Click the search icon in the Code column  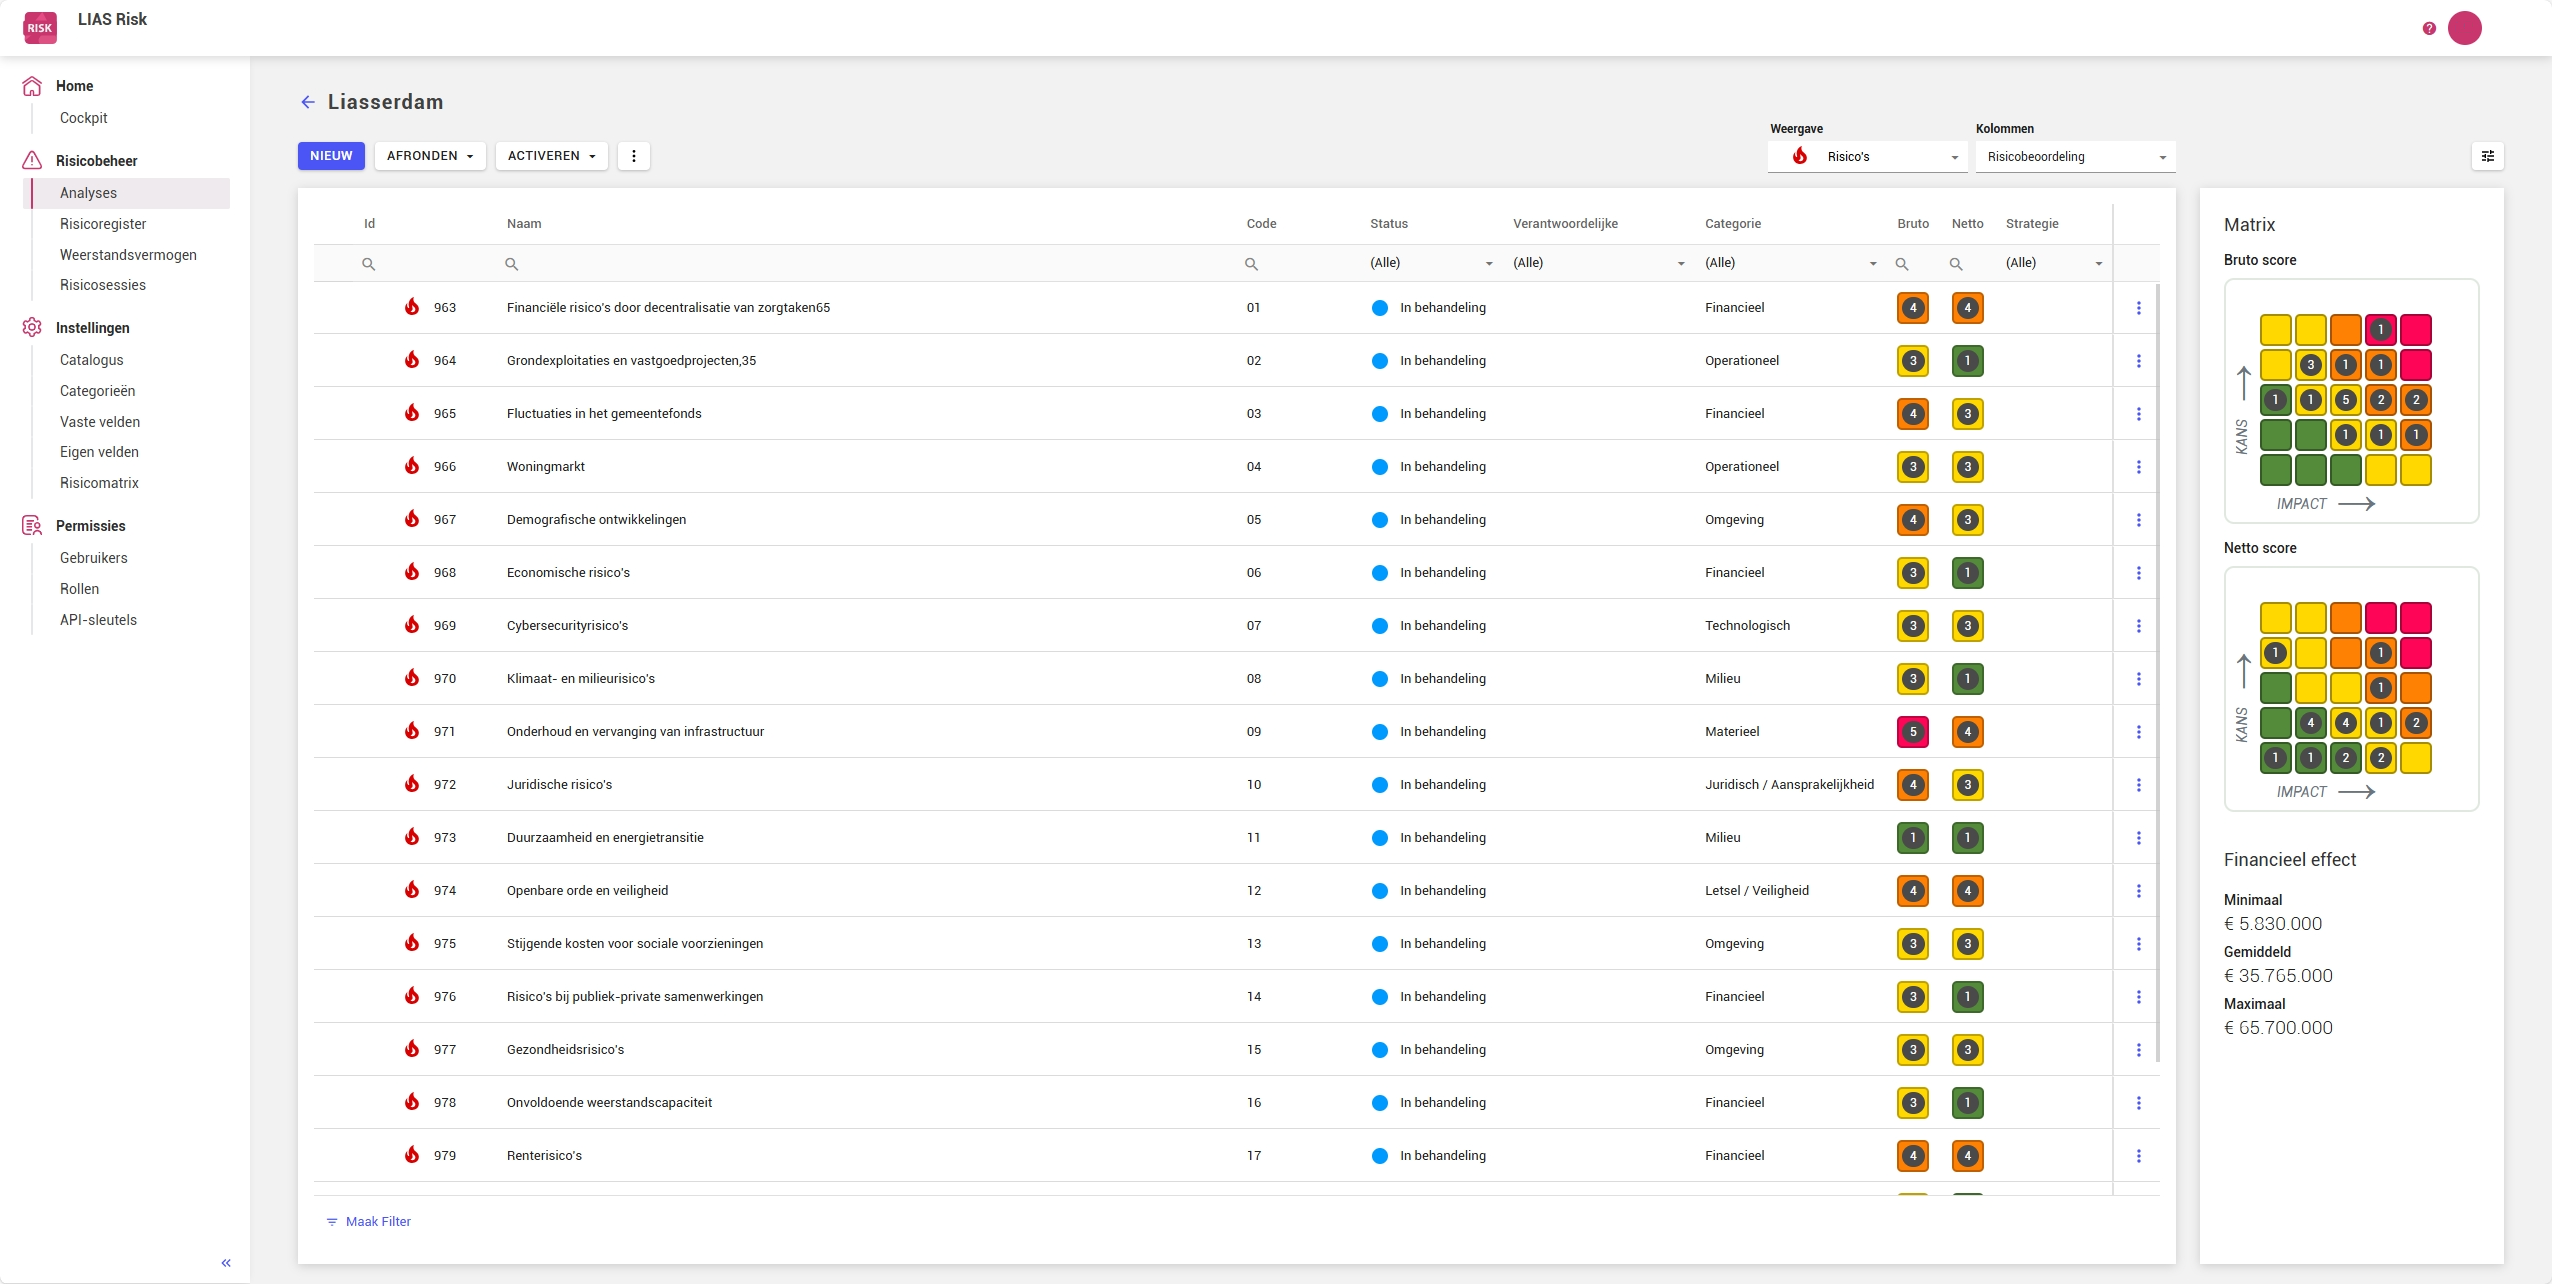(x=1251, y=263)
